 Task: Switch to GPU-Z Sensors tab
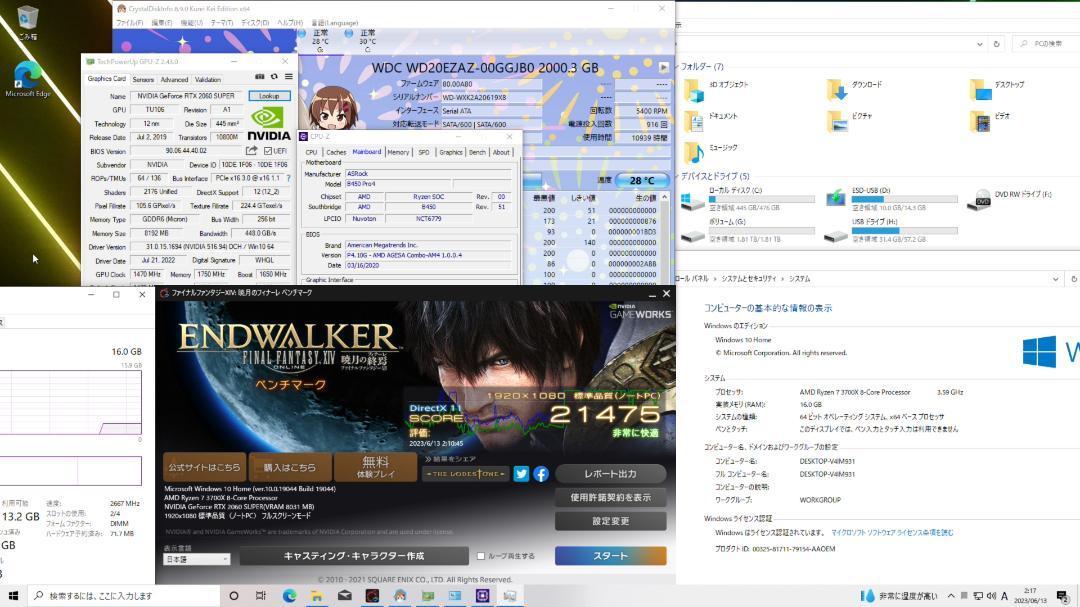[143, 79]
